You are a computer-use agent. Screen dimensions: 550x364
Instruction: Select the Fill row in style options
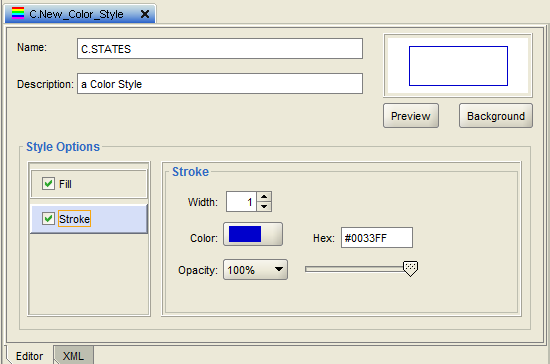(x=89, y=184)
